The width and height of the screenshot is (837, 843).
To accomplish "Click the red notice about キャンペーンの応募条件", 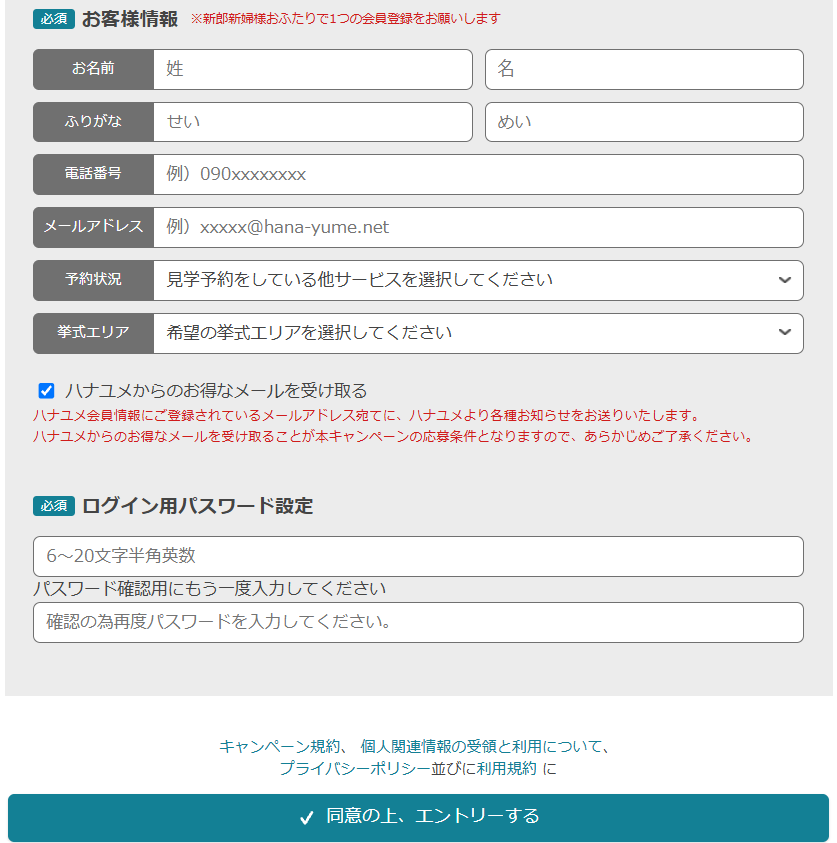I will click(393, 436).
